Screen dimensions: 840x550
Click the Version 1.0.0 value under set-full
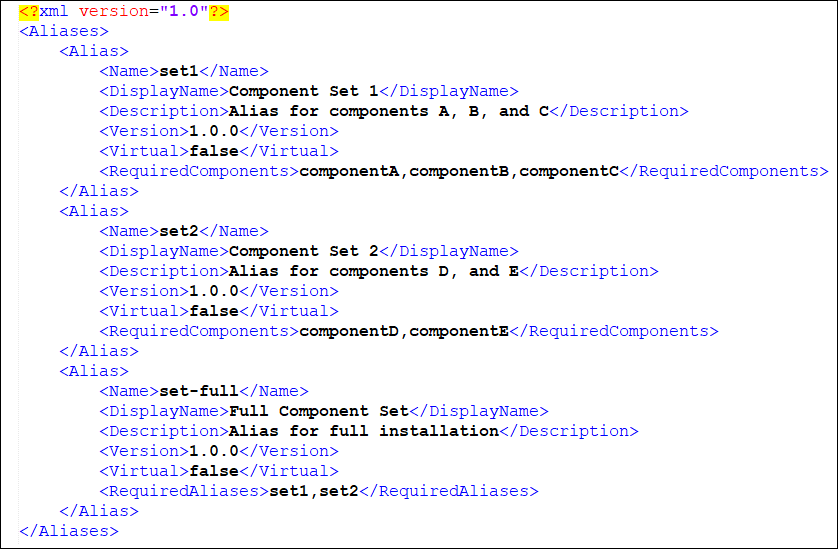pyautogui.click(x=214, y=451)
